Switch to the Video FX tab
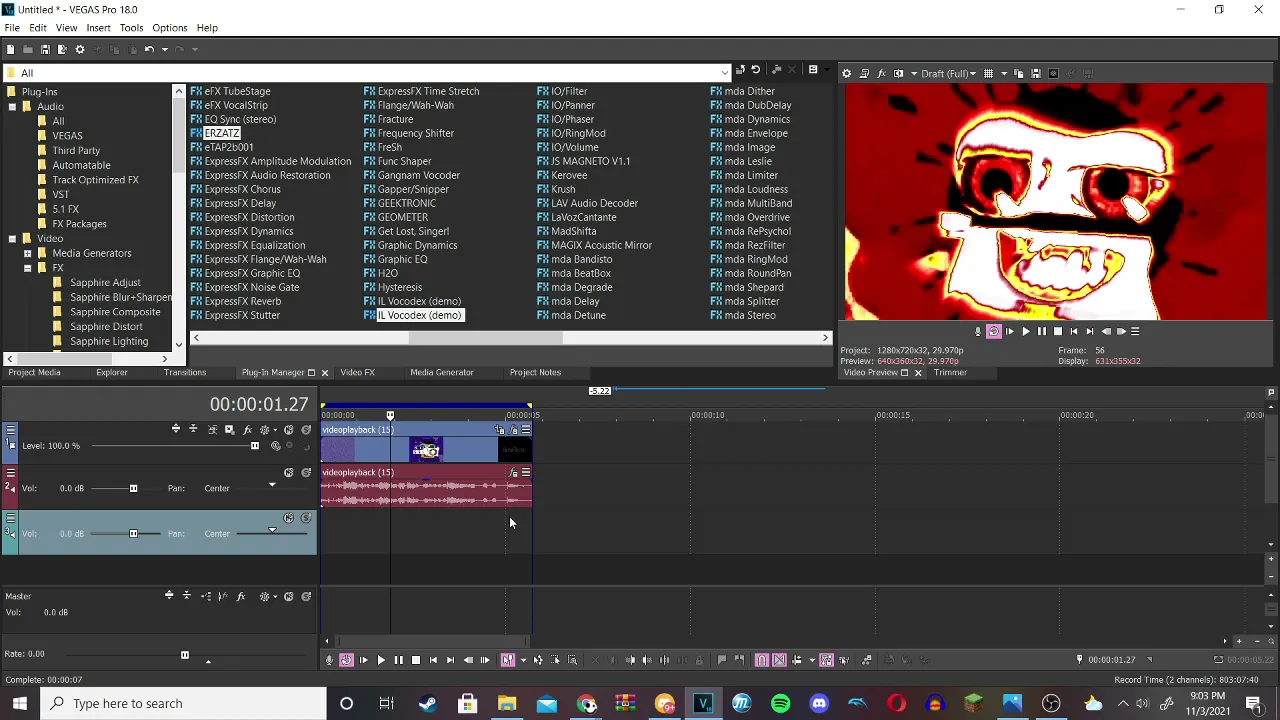This screenshot has height=720, width=1280. (x=357, y=372)
